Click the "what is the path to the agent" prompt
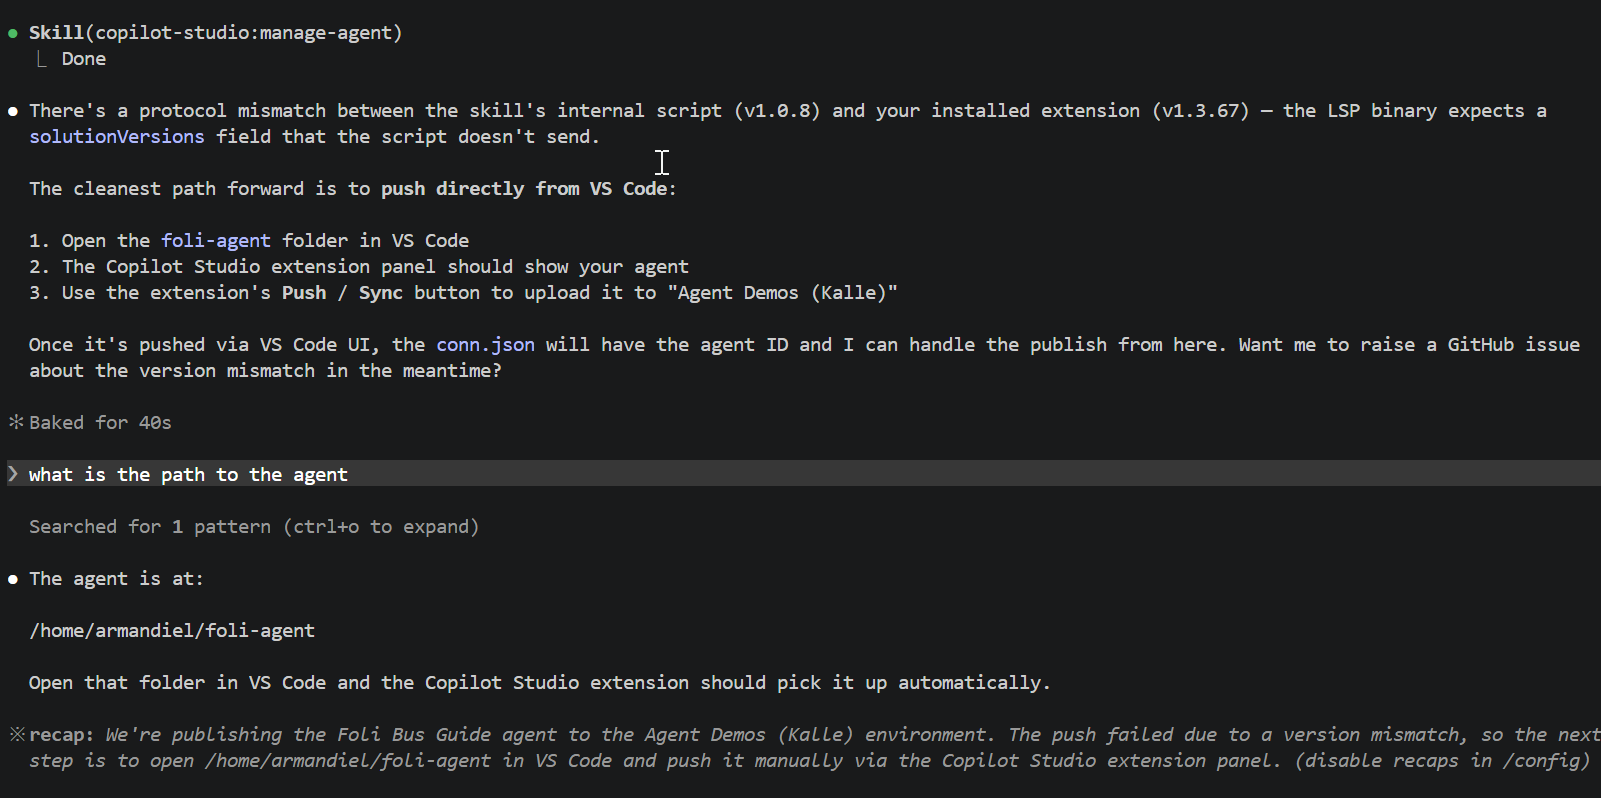The width and height of the screenshot is (1601, 798). point(188,475)
